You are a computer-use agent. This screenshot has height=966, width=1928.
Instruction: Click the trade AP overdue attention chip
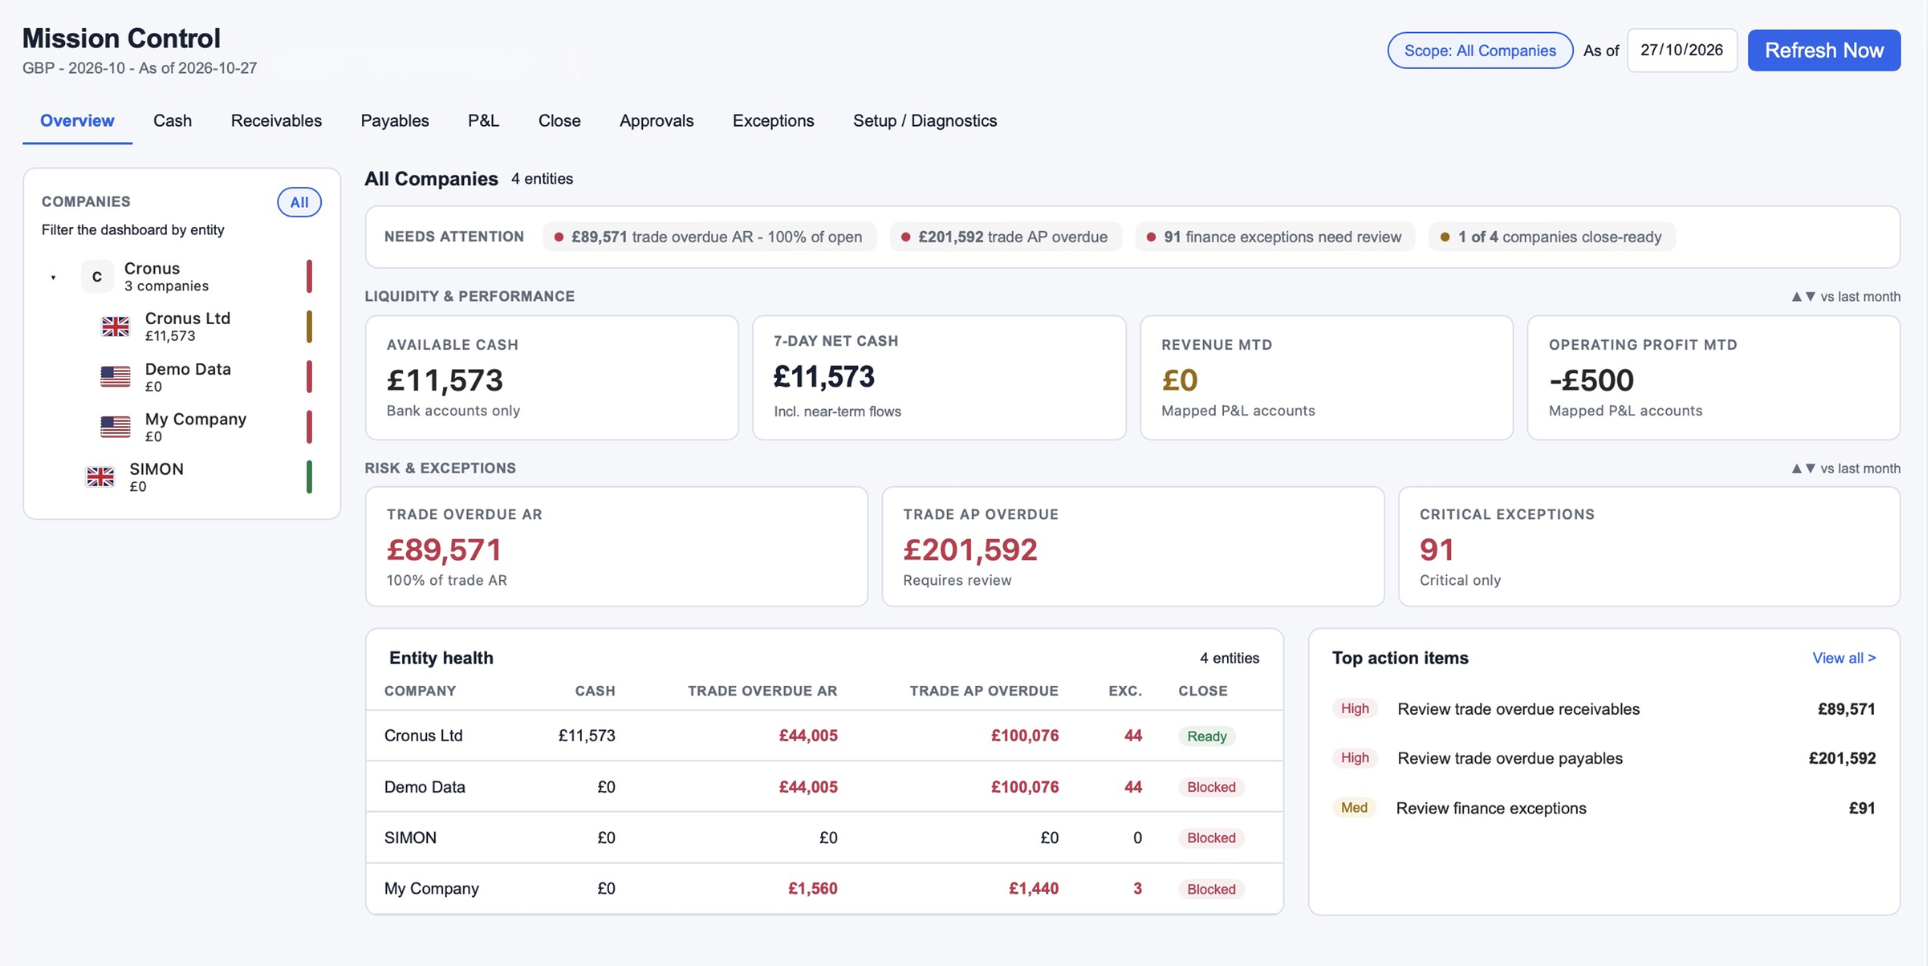1006,237
